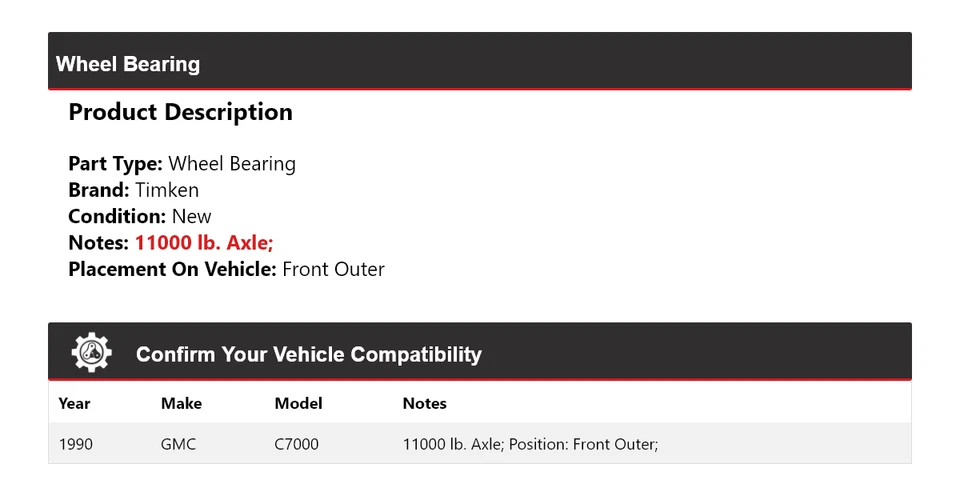Click the Product Description heading

coord(180,112)
